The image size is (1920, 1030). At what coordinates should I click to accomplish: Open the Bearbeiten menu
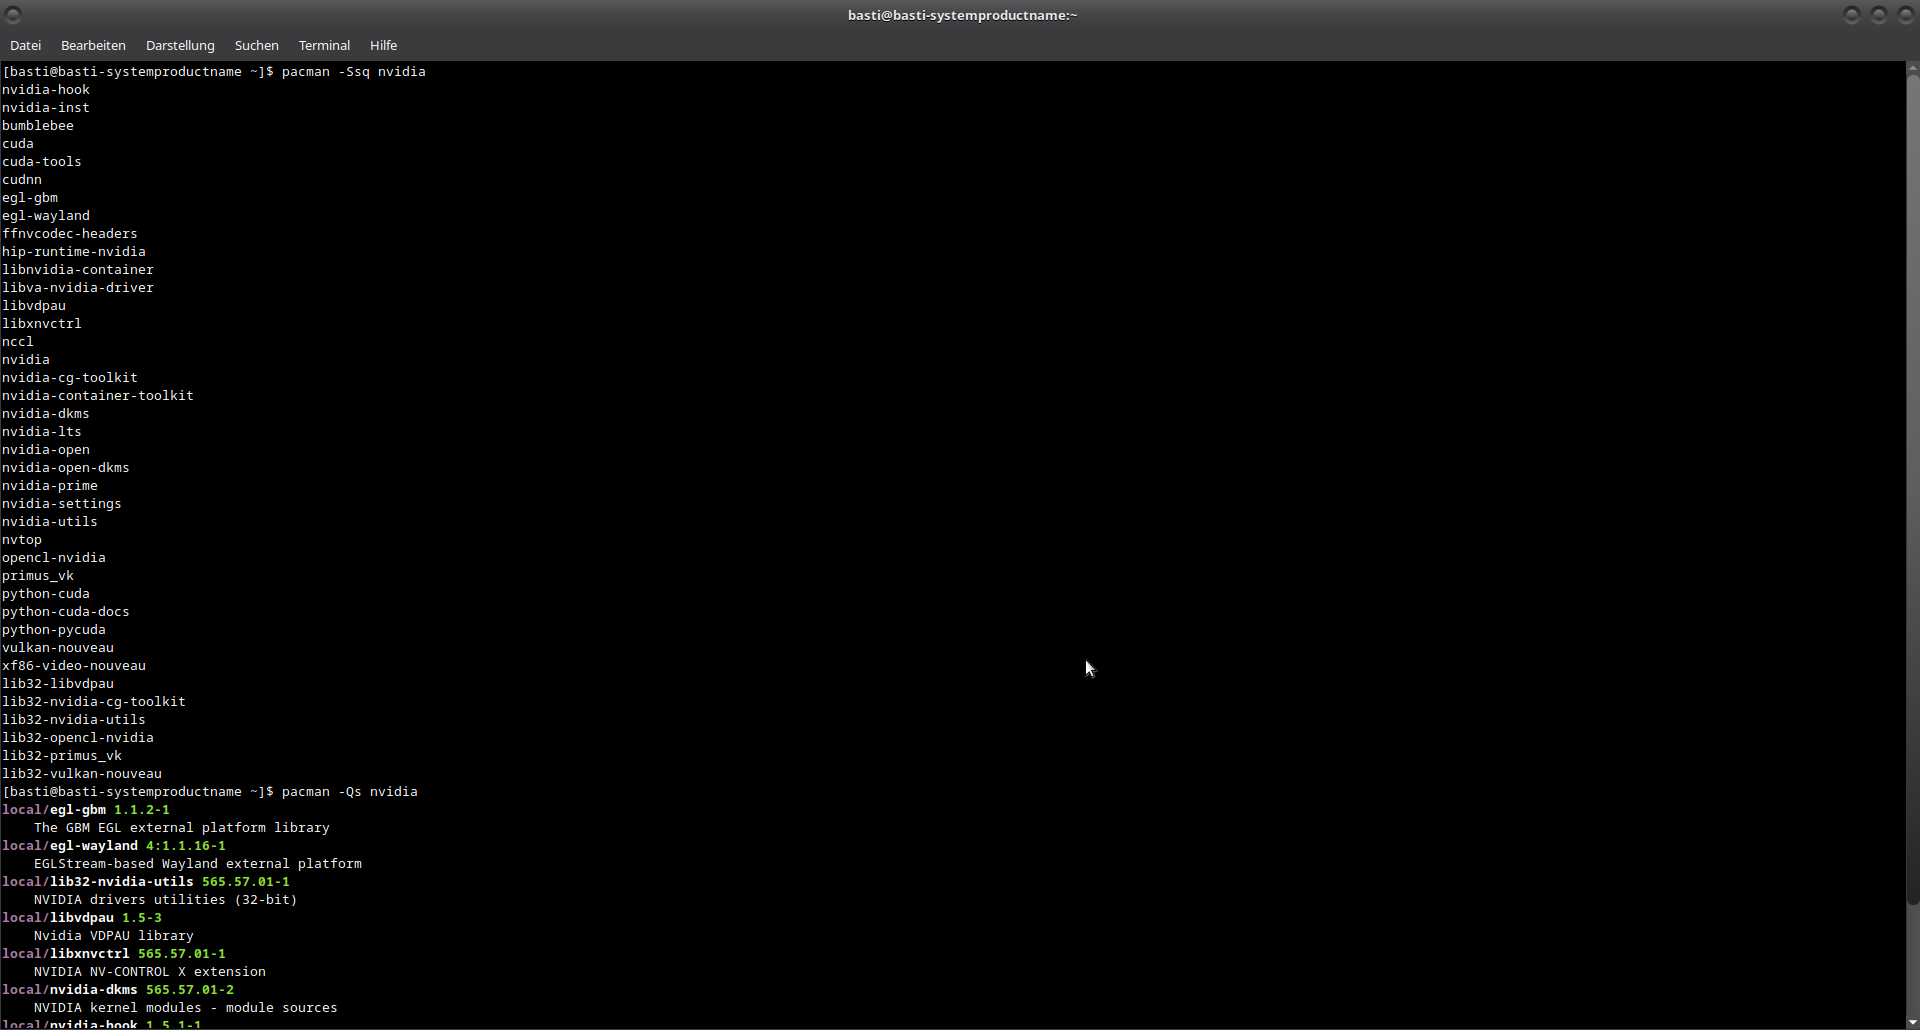pyautogui.click(x=93, y=46)
